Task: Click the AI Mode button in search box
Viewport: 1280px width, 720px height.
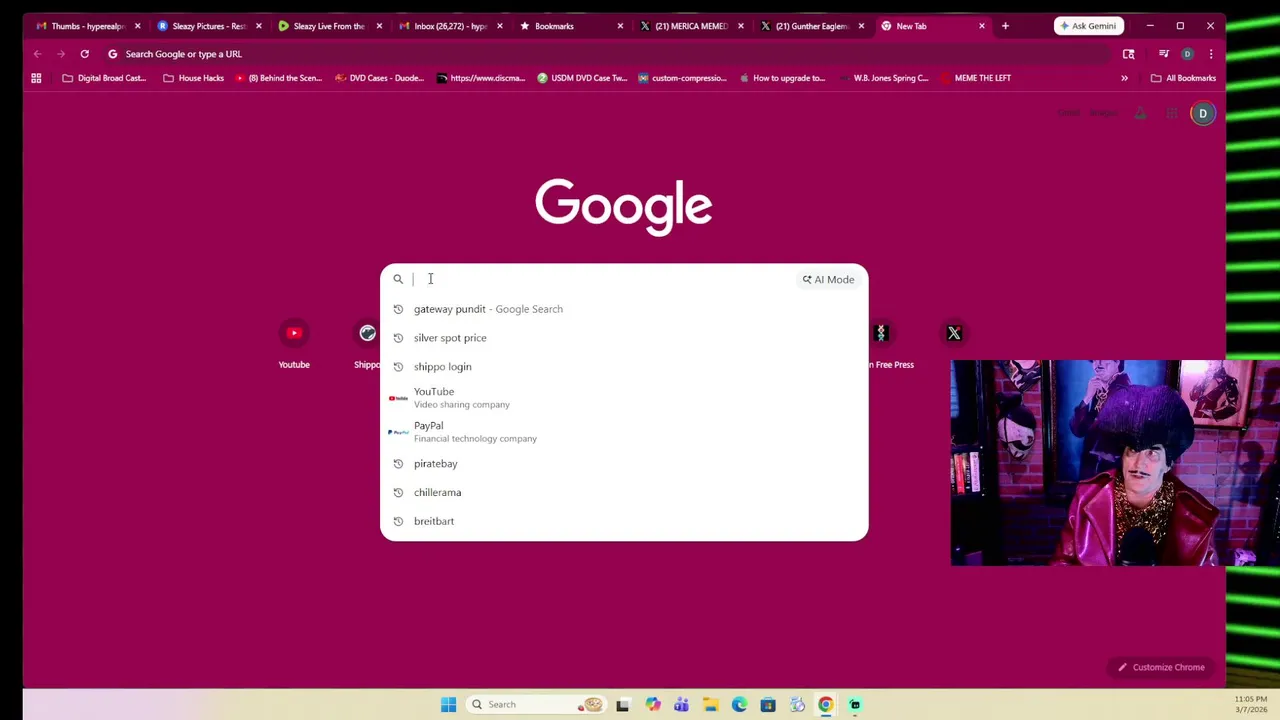Action: [x=828, y=279]
